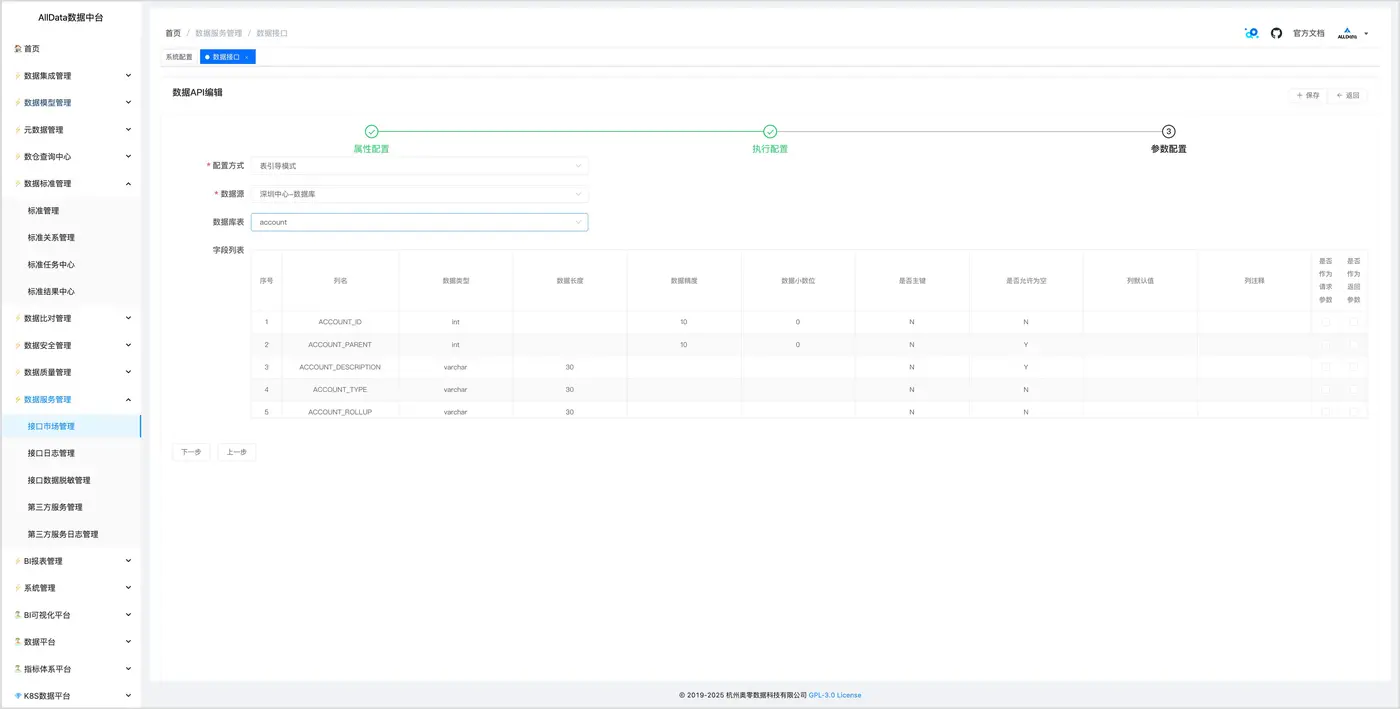Click the lightning icon beside 数仓查询中心
The height and width of the screenshot is (709, 1400).
[x=18, y=157]
